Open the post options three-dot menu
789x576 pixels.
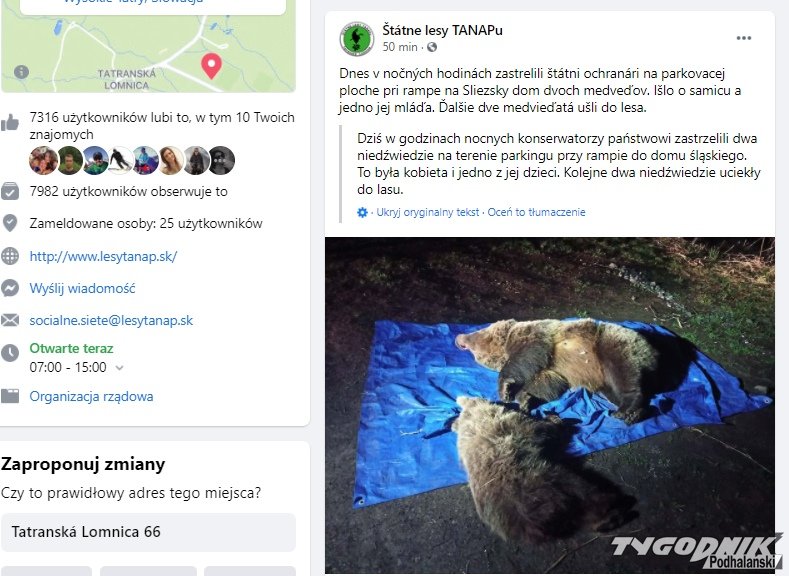point(743,38)
